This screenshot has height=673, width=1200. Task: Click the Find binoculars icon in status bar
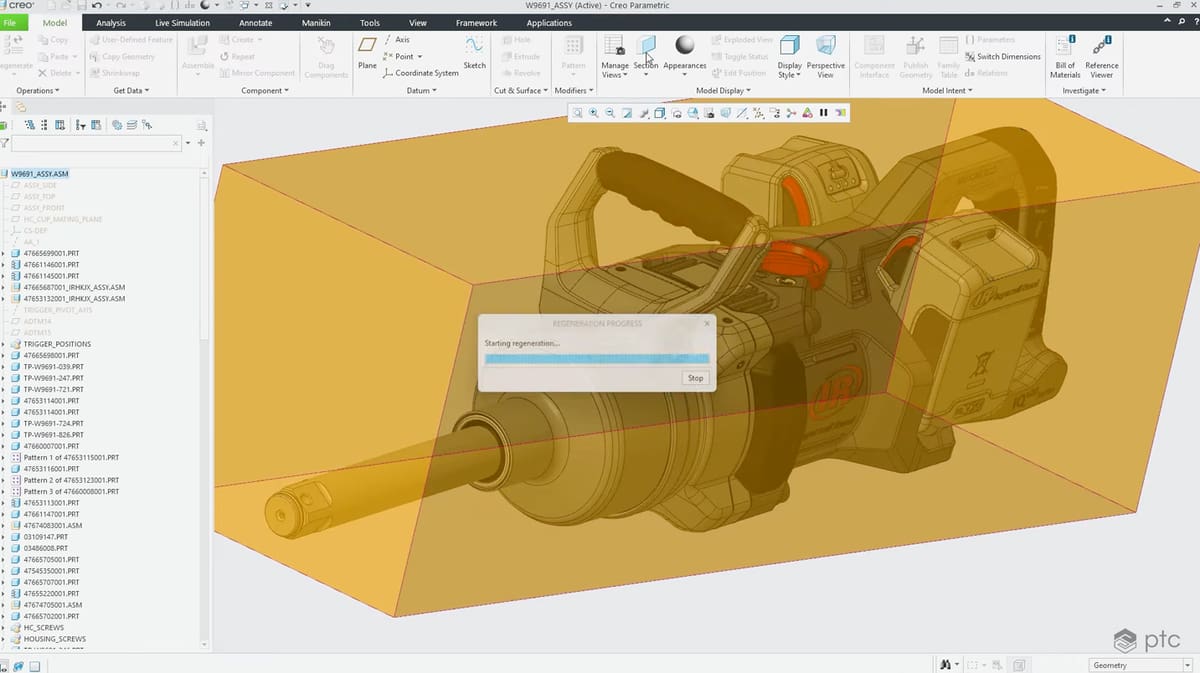coord(946,664)
